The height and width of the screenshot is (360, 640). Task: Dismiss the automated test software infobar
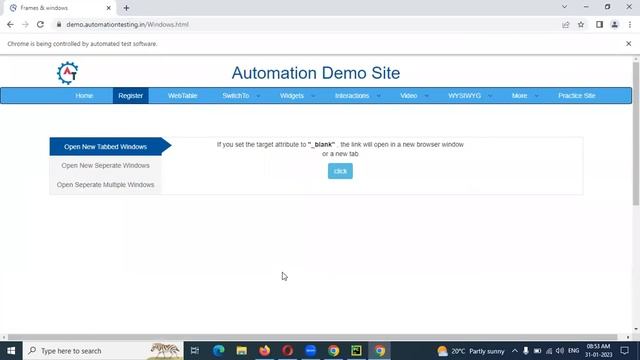[629, 44]
